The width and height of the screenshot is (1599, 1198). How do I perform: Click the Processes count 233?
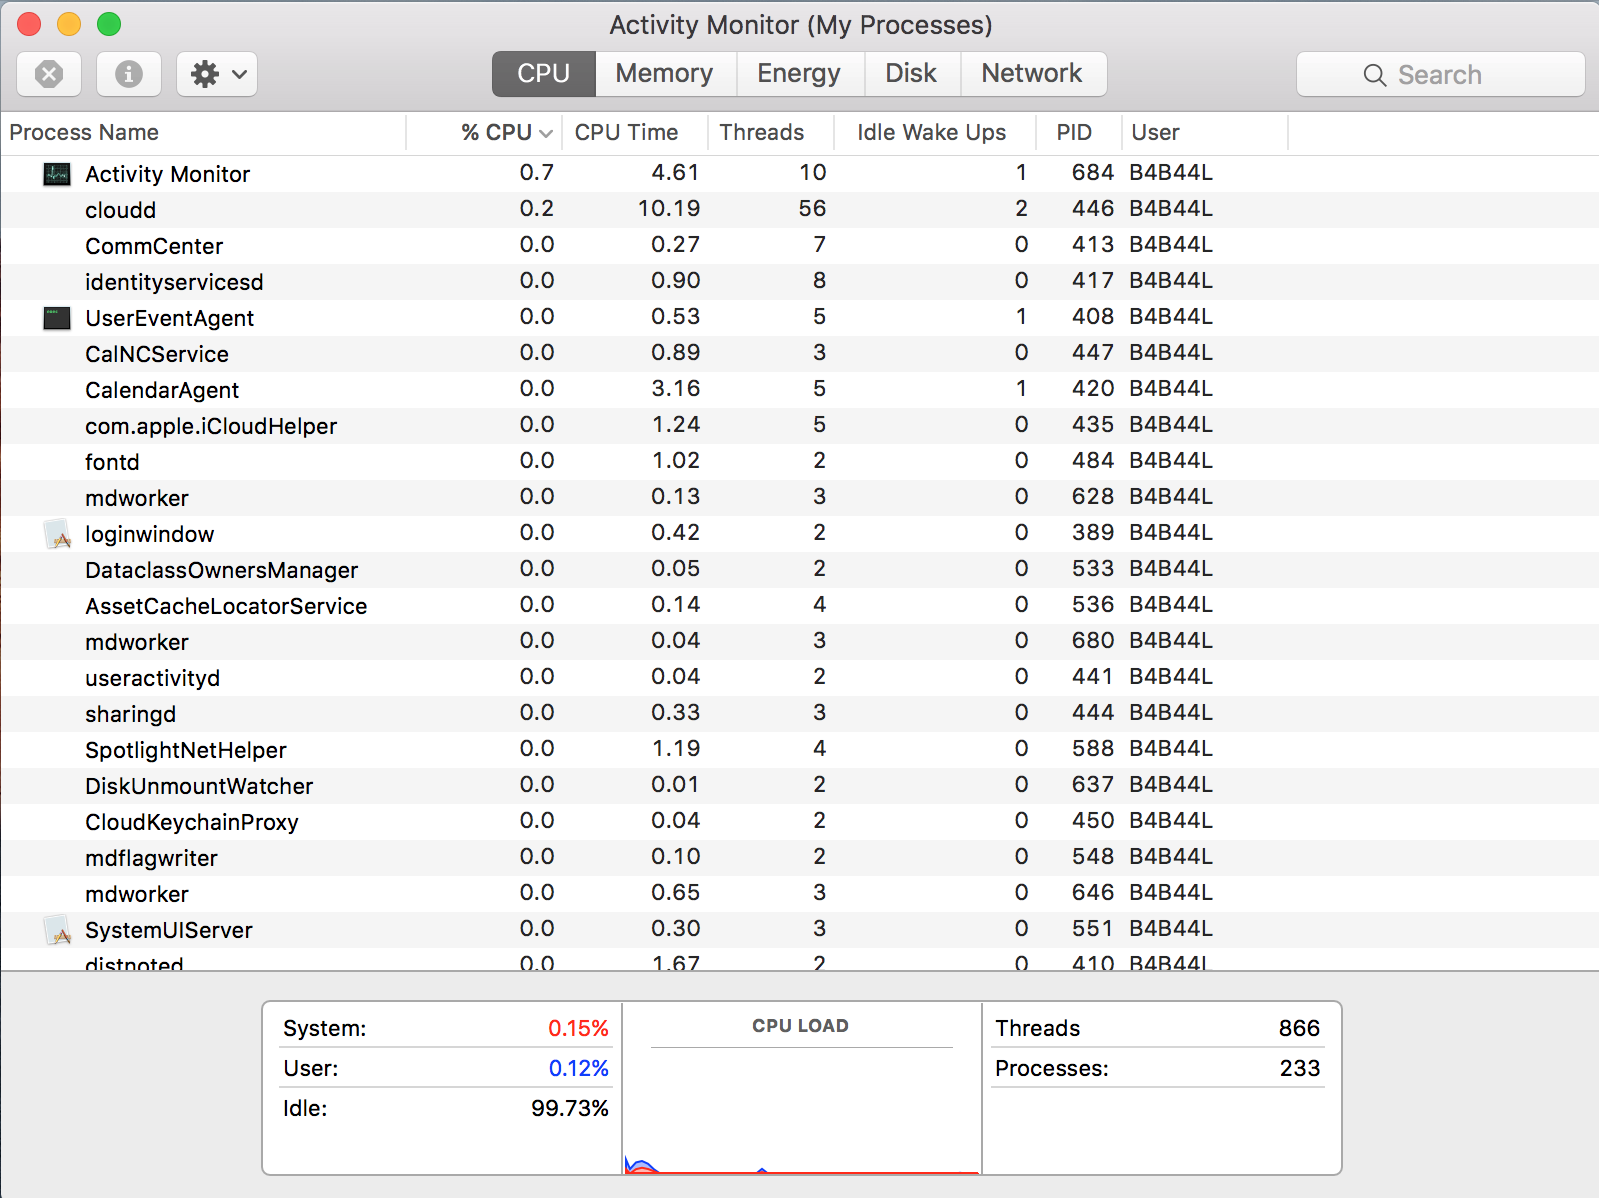[1300, 1068]
